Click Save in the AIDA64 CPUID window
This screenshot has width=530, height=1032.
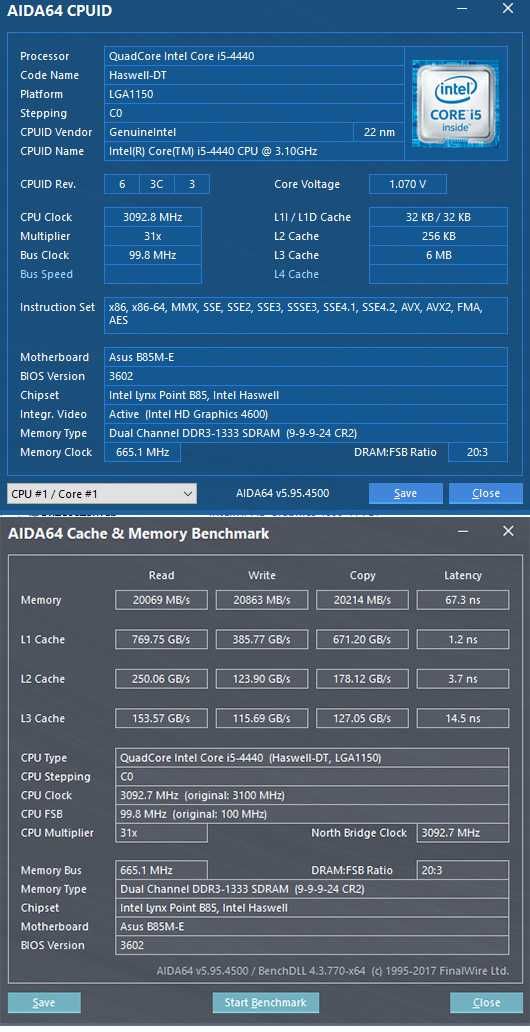[x=406, y=494]
